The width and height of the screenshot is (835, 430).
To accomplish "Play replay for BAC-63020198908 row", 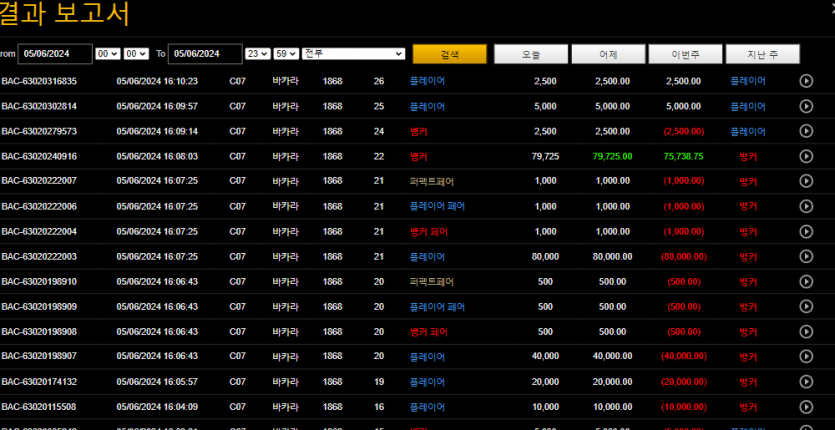I will pyautogui.click(x=806, y=331).
